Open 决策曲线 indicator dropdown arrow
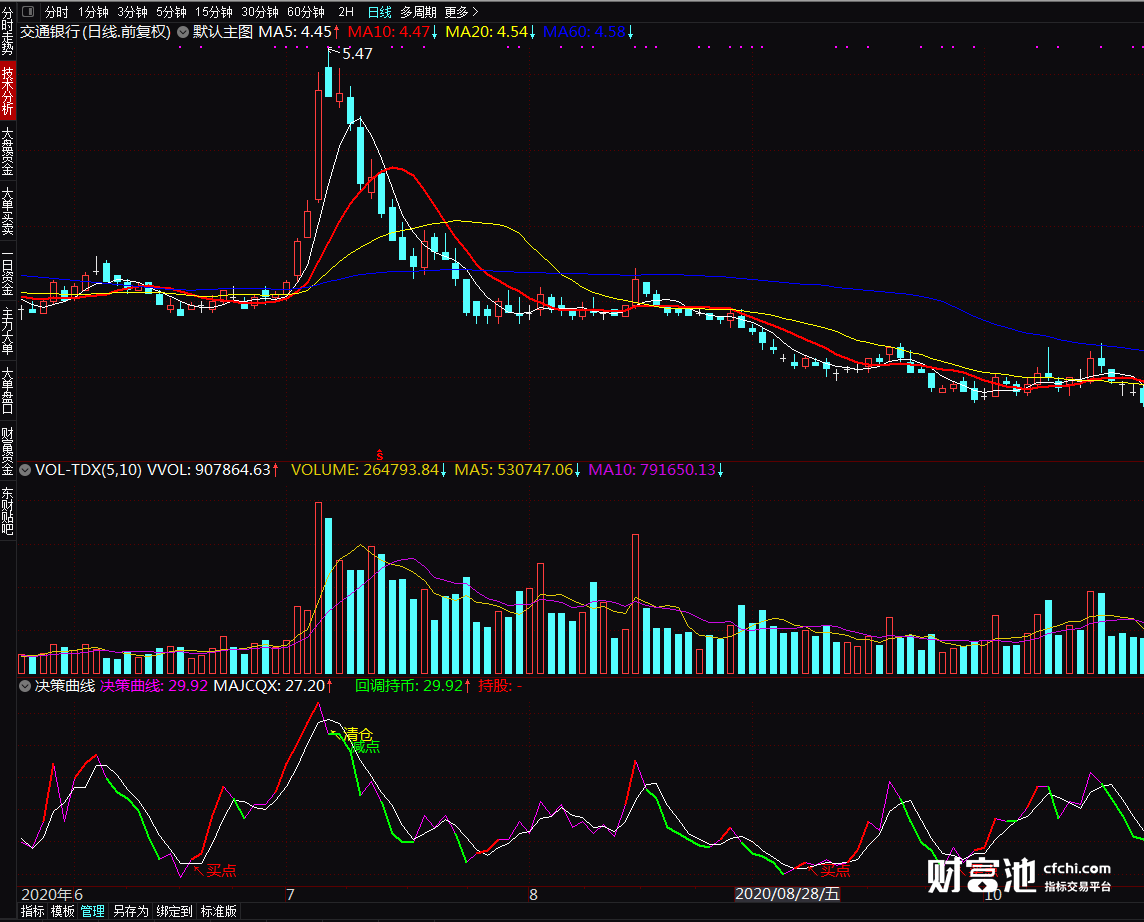Screen dimensions: 1144x922 click(25, 686)
